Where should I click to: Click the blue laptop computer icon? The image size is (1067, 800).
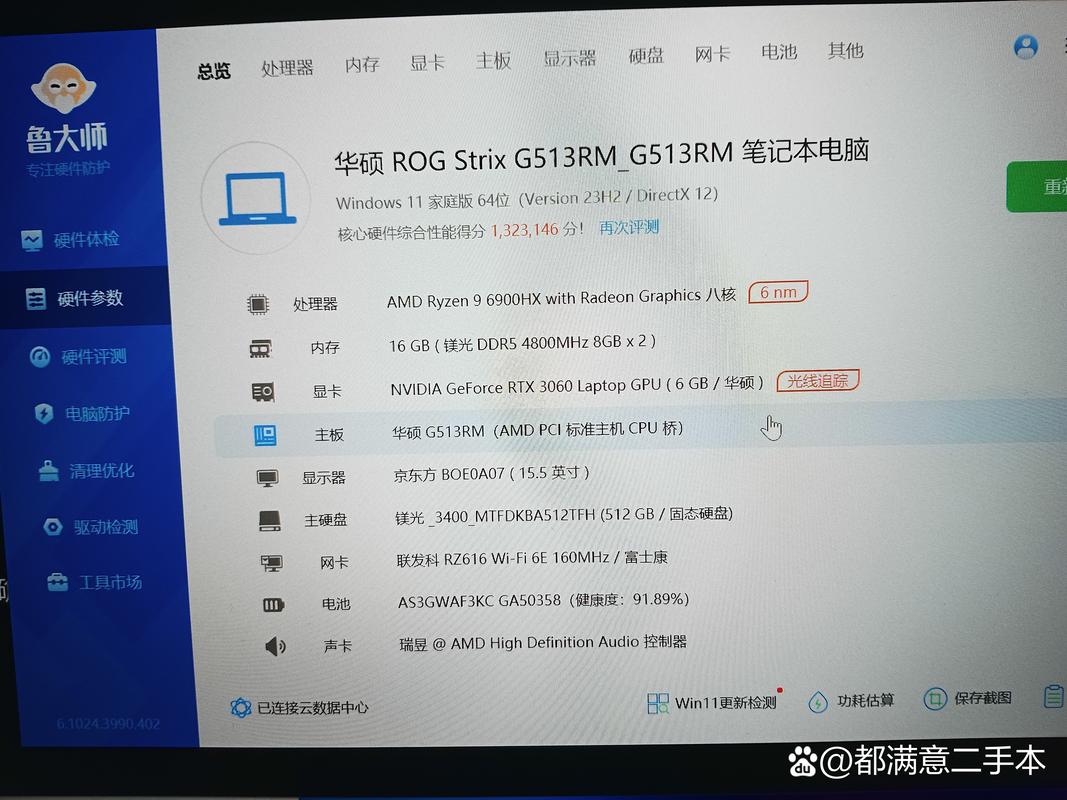coord(257,199)
